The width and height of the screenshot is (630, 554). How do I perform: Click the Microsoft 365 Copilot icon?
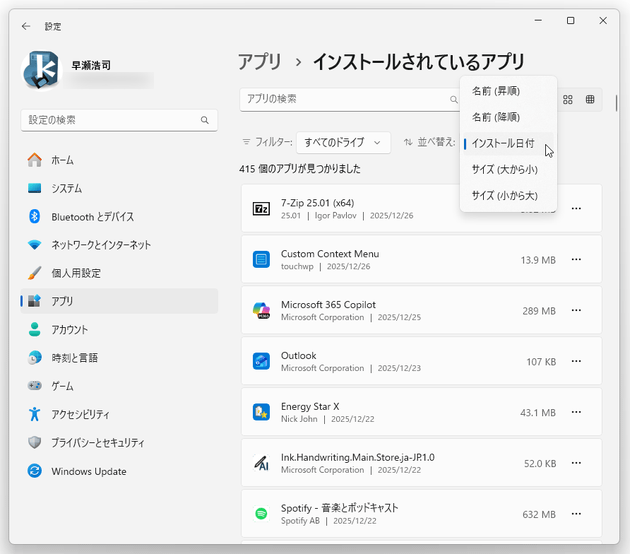coord(261,311)
